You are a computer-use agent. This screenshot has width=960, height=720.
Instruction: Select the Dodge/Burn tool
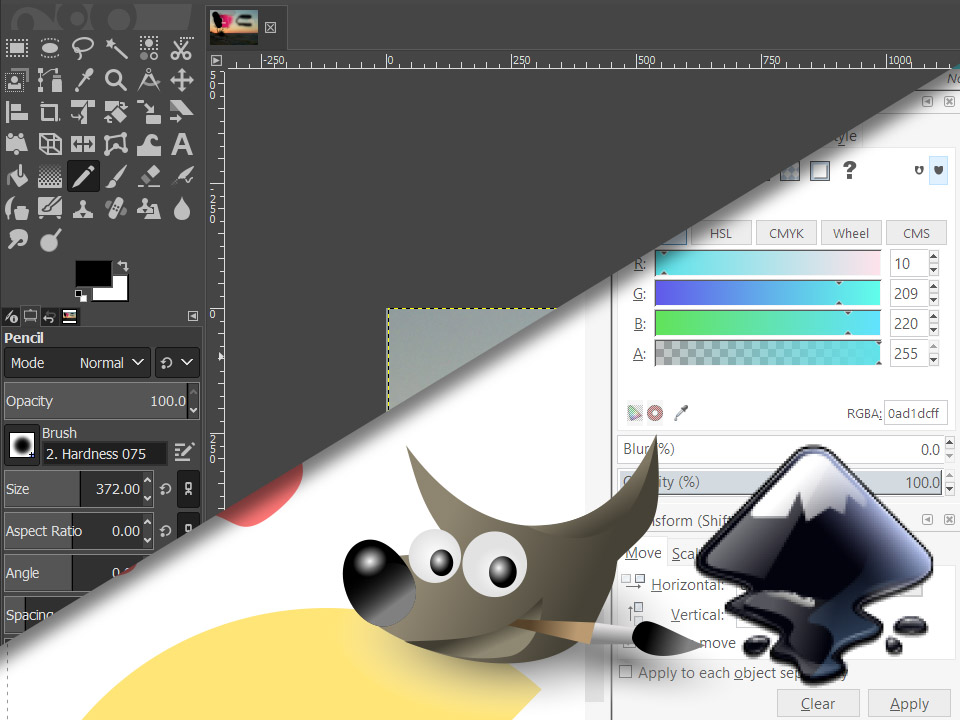click(50, 240)
